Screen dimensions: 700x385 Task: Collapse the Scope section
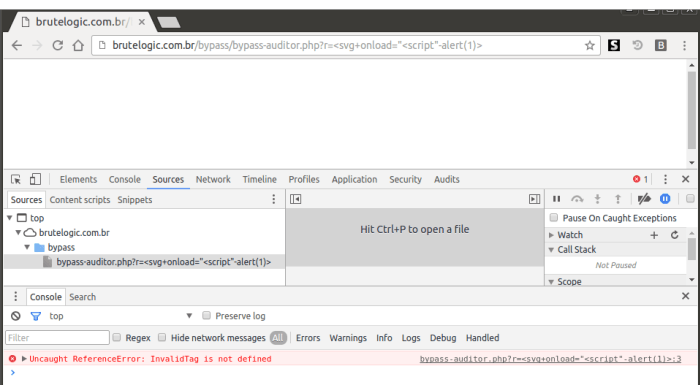551,282
